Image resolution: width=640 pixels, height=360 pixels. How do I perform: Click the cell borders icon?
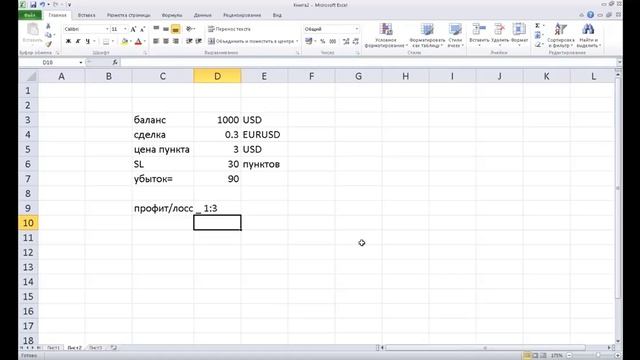106,41
